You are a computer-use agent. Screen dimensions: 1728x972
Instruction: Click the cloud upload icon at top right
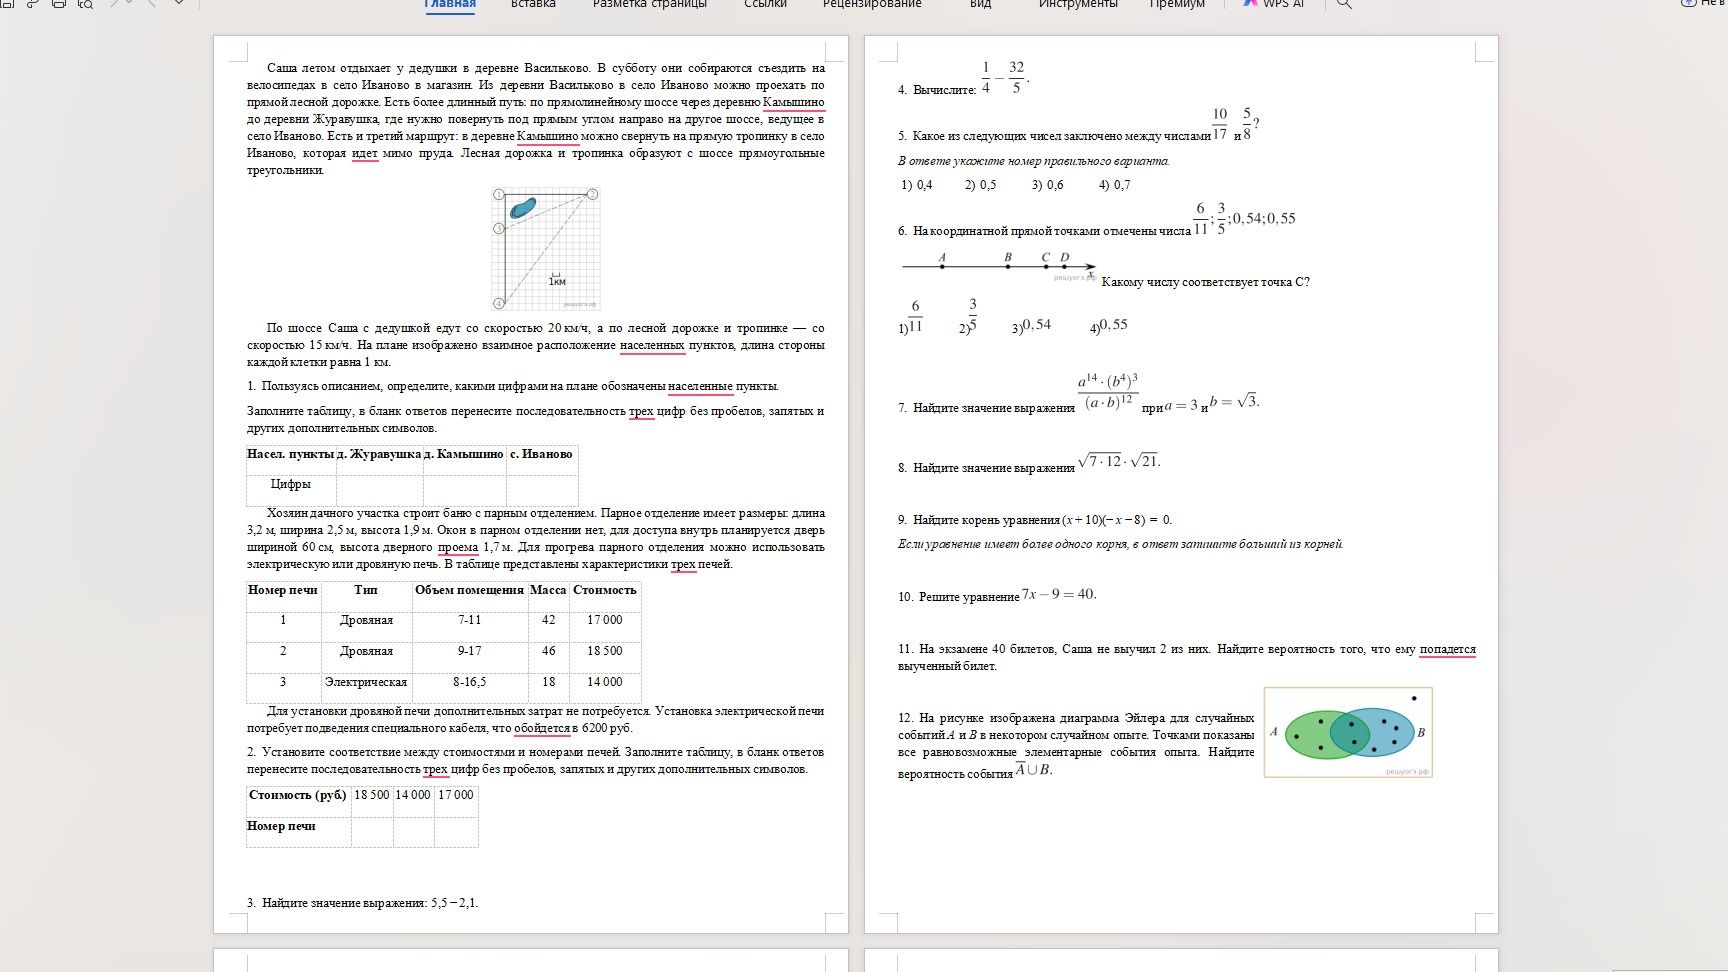point(1688,3)
